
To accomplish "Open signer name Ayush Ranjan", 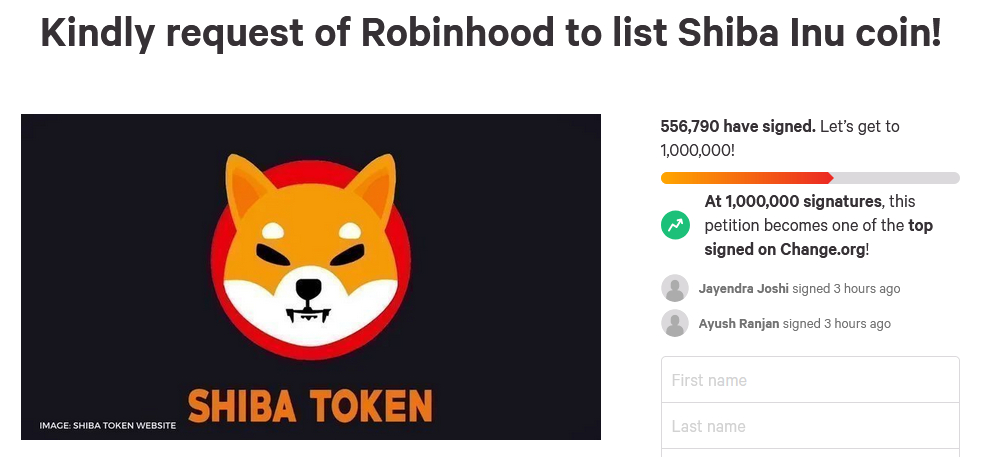I will 739,324.
